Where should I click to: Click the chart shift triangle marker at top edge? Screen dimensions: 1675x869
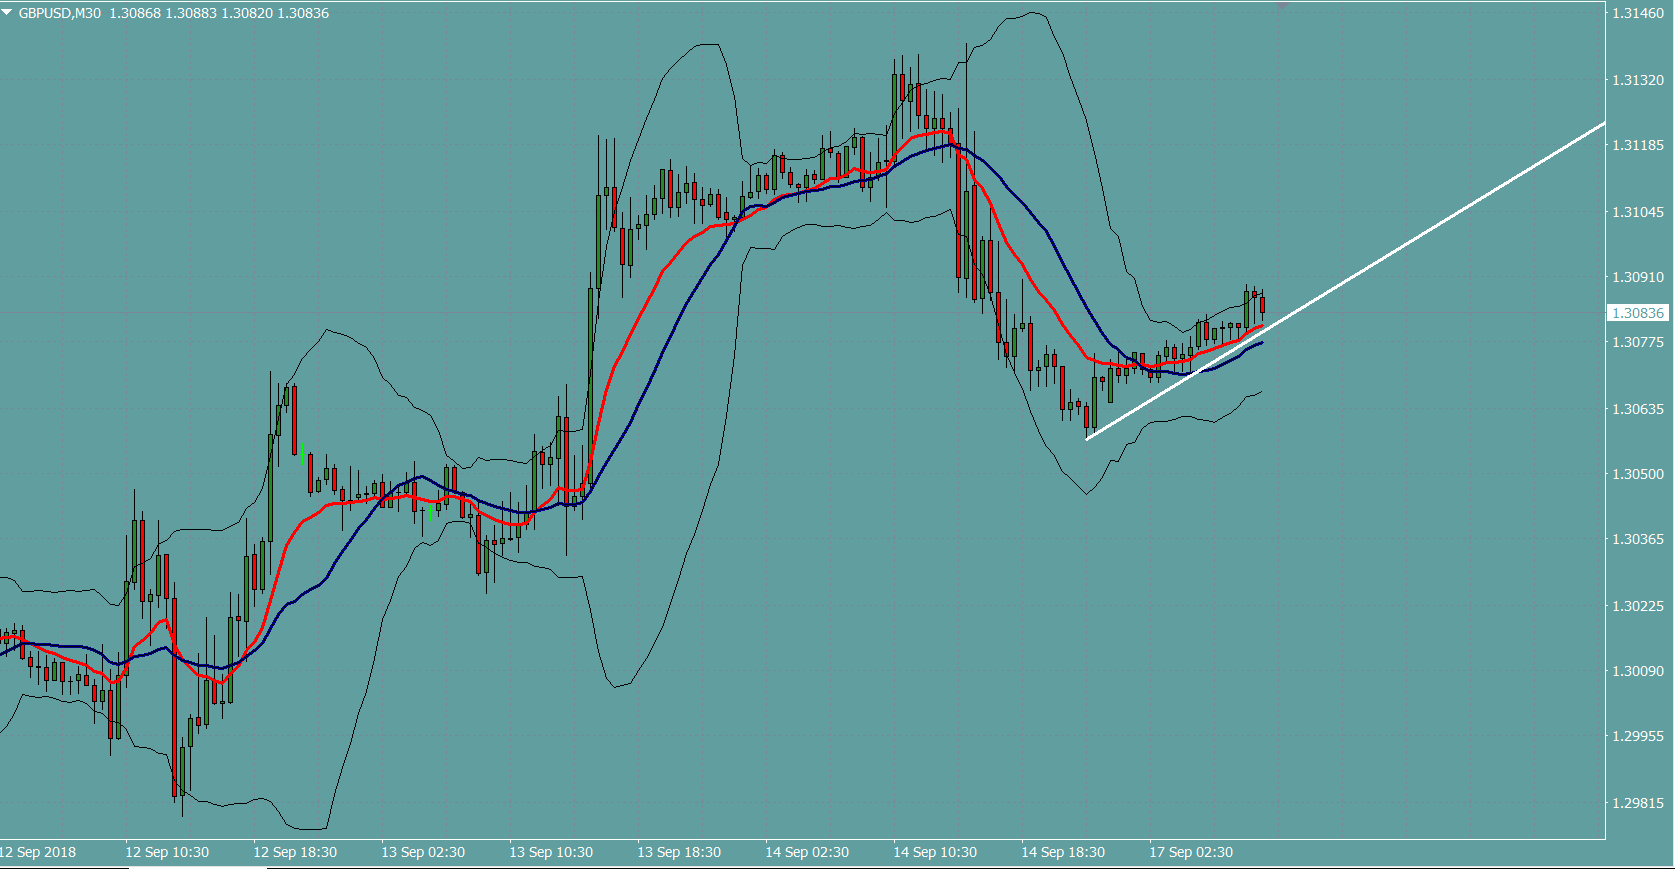(1282, 5)
